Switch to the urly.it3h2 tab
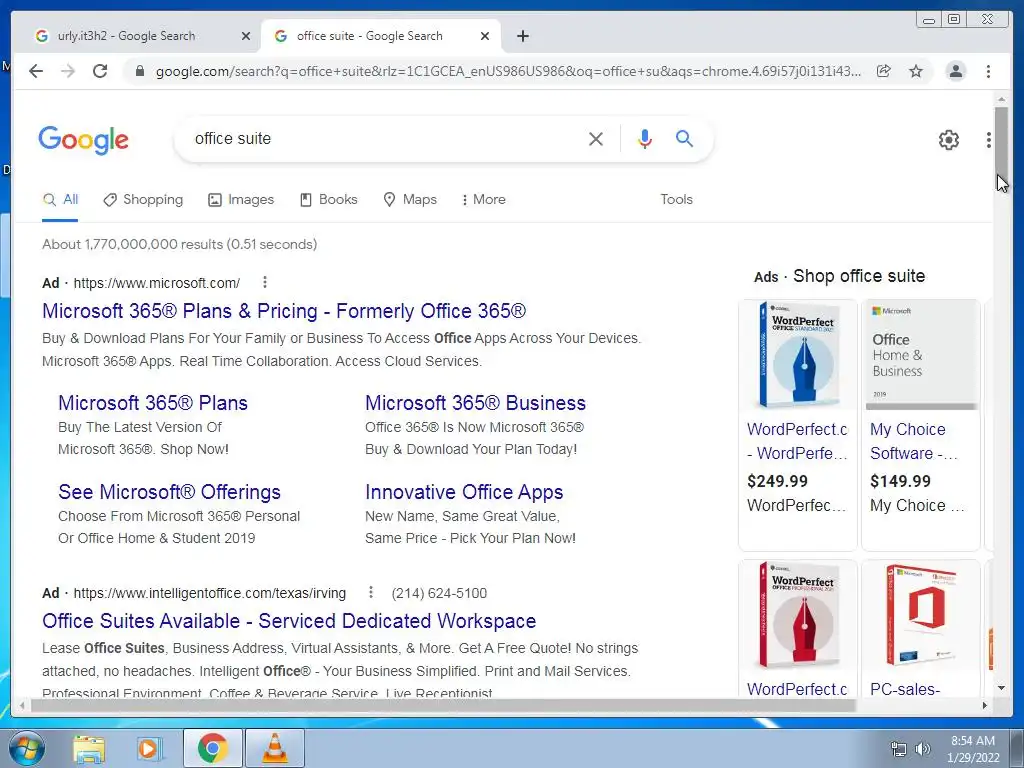 coord(142,36)
